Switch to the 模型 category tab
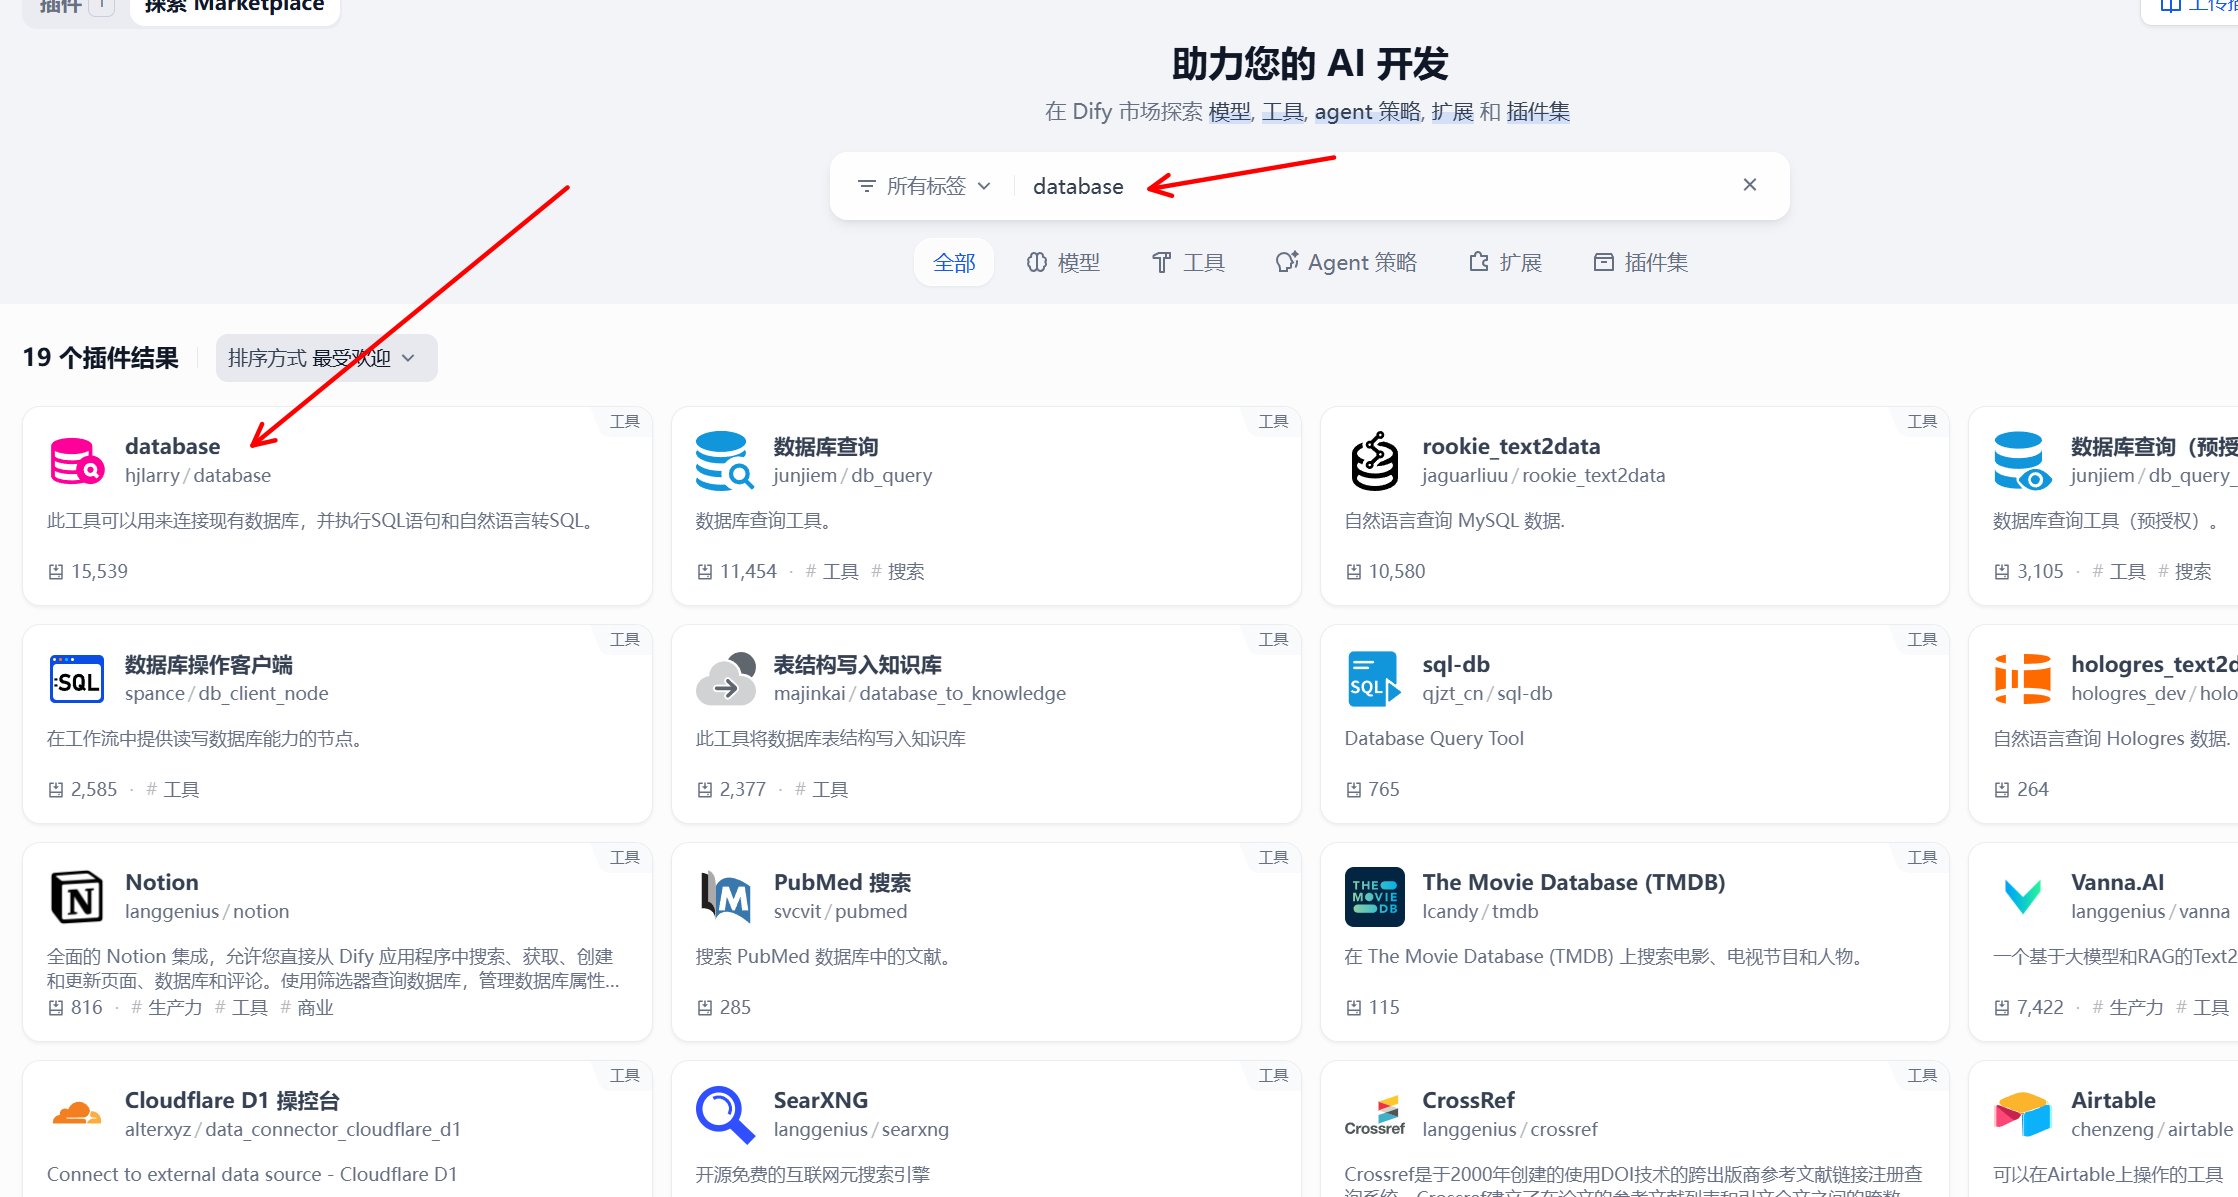The height and width of the screenshot is (1197, 2238). point(1063,263)
